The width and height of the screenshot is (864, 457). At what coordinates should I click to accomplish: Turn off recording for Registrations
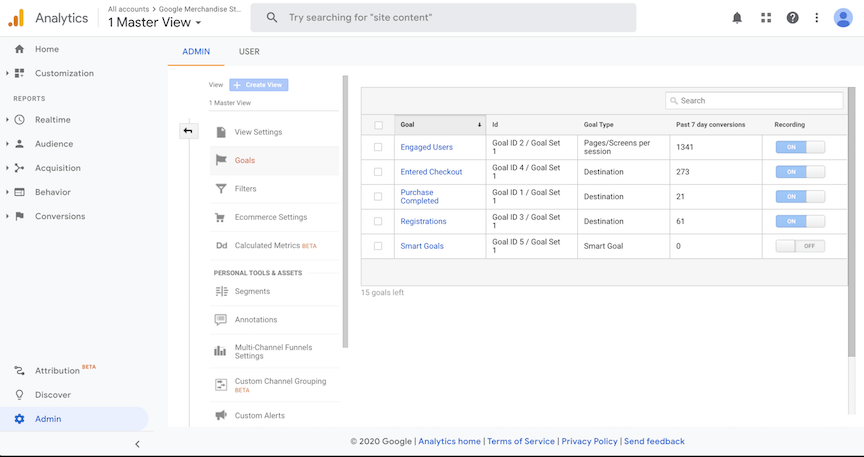pyautogui.click(x=800, y=221)
